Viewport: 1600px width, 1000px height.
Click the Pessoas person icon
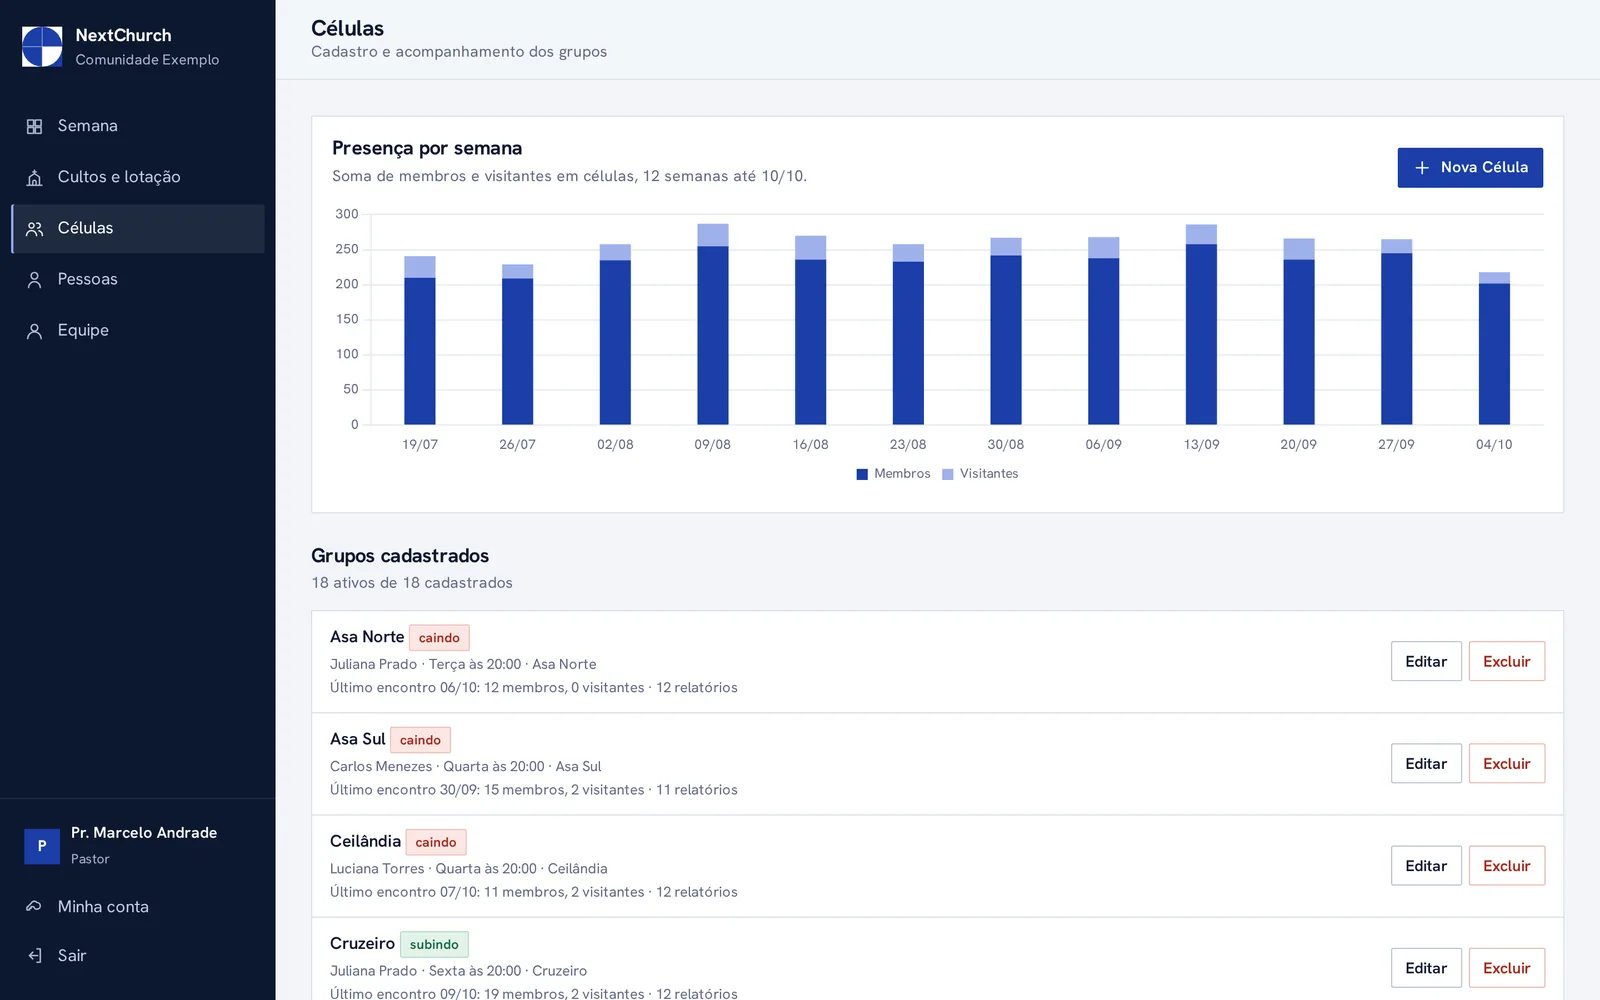tap(34, 280)
